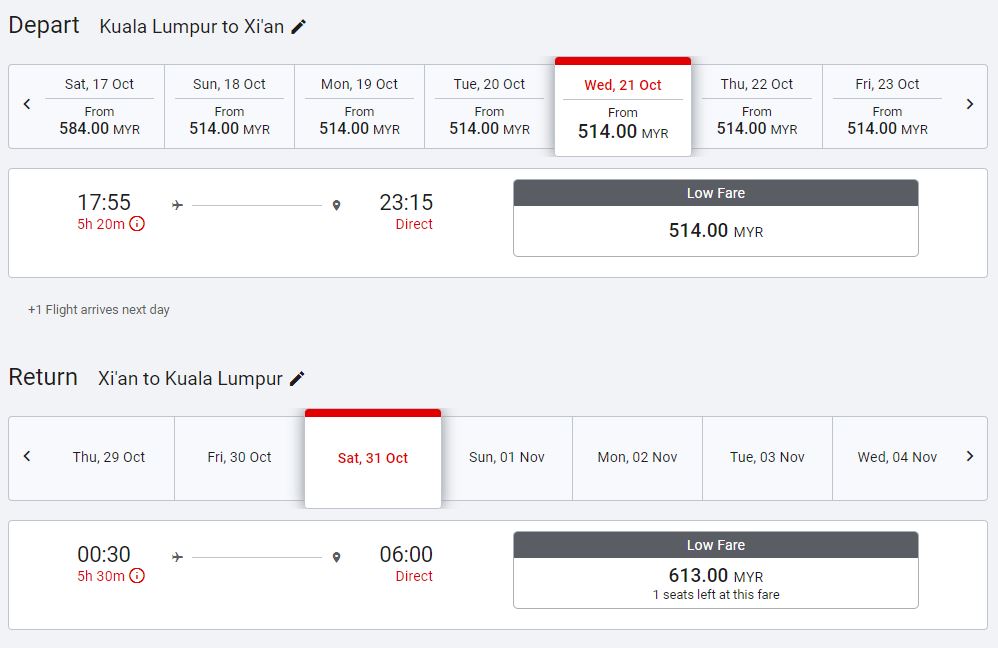Select the 514.00 MYR Low Fare departure

tap(715, 230)
